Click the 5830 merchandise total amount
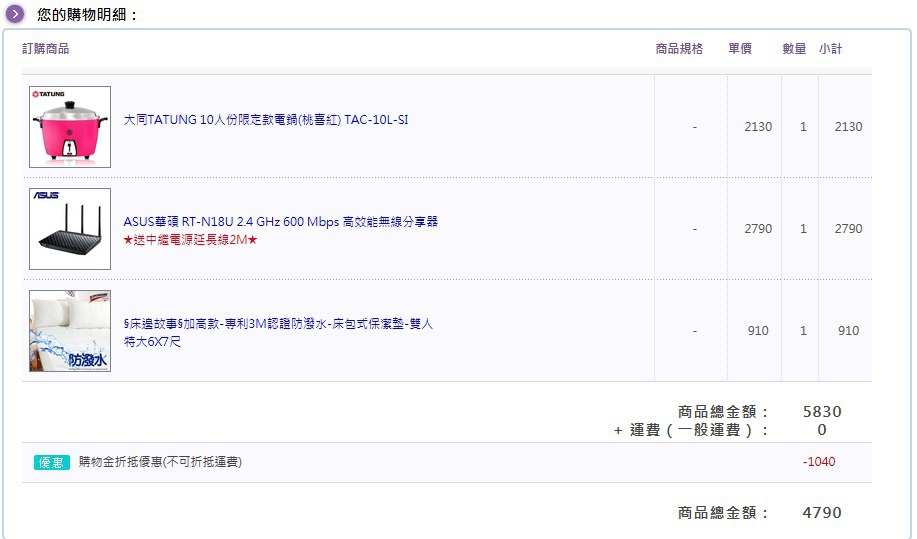Screen dimensions: 917x539 822,412
